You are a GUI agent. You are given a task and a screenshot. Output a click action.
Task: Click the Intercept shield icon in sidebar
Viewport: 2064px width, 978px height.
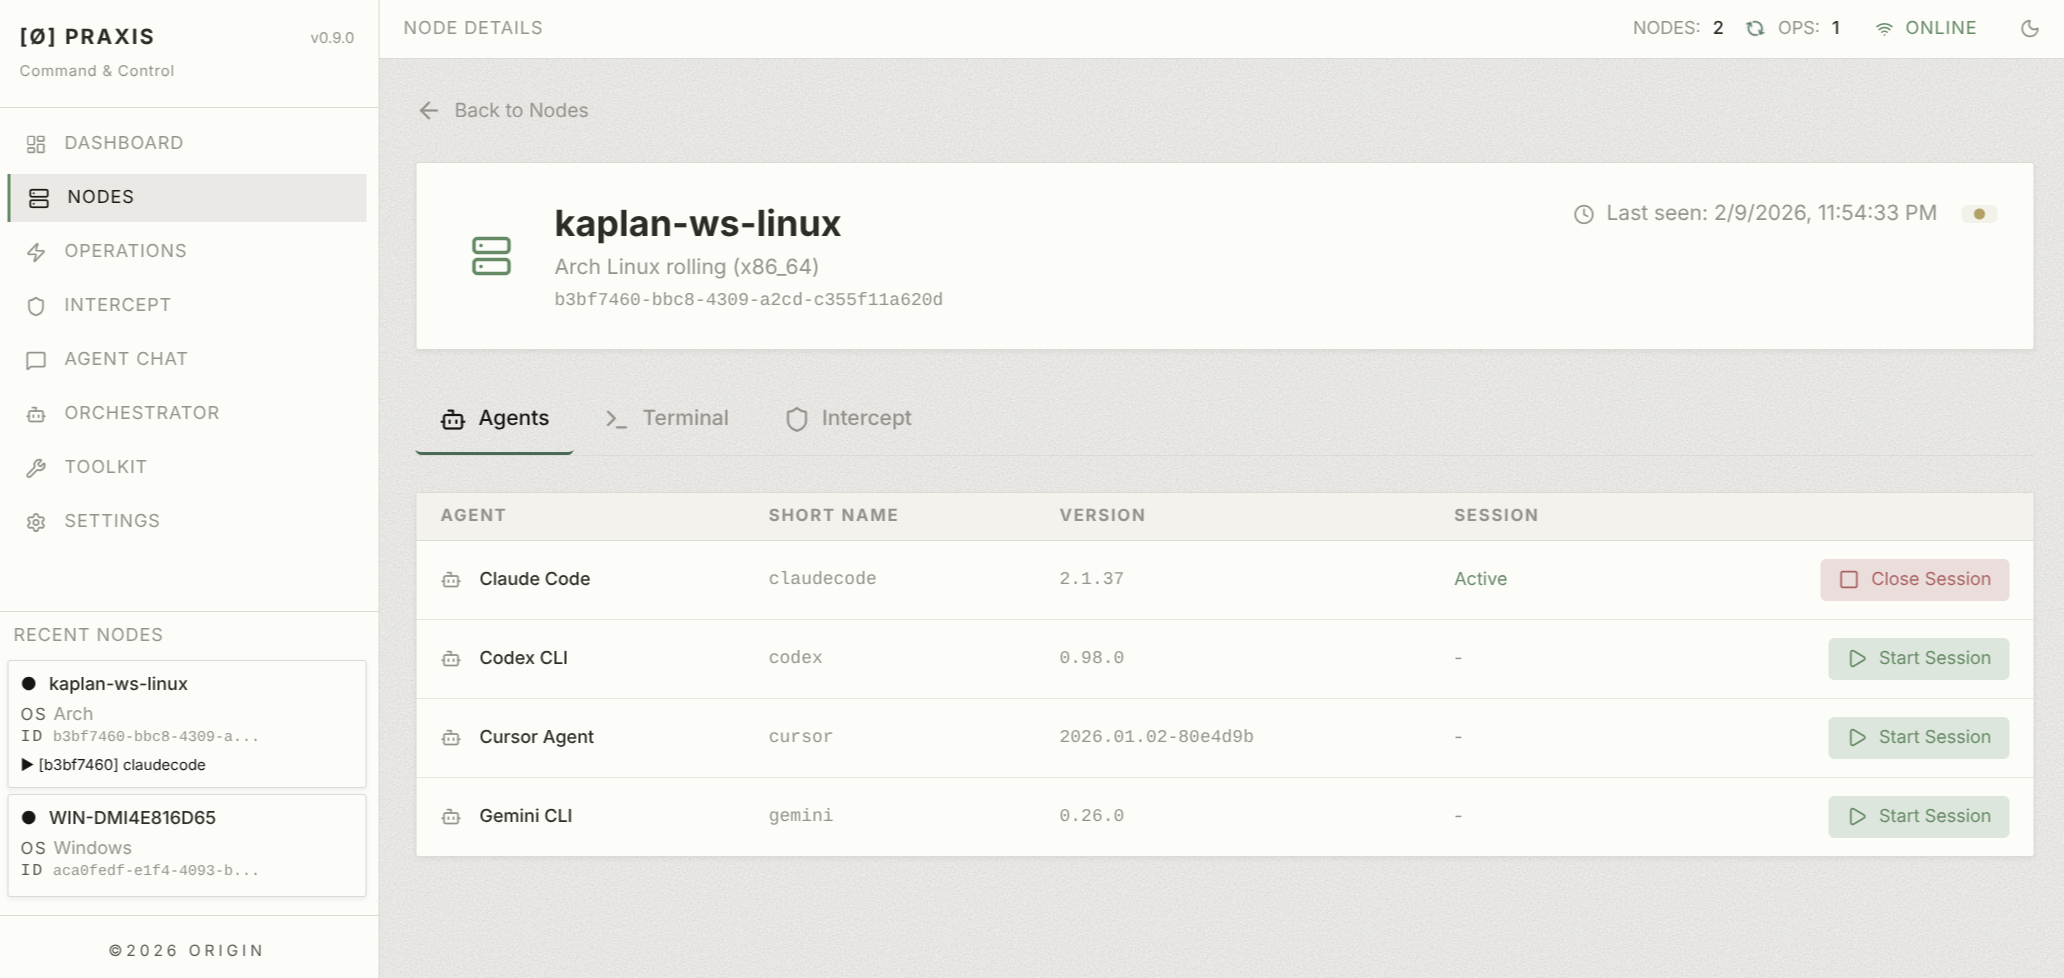(x=36, y=306)
